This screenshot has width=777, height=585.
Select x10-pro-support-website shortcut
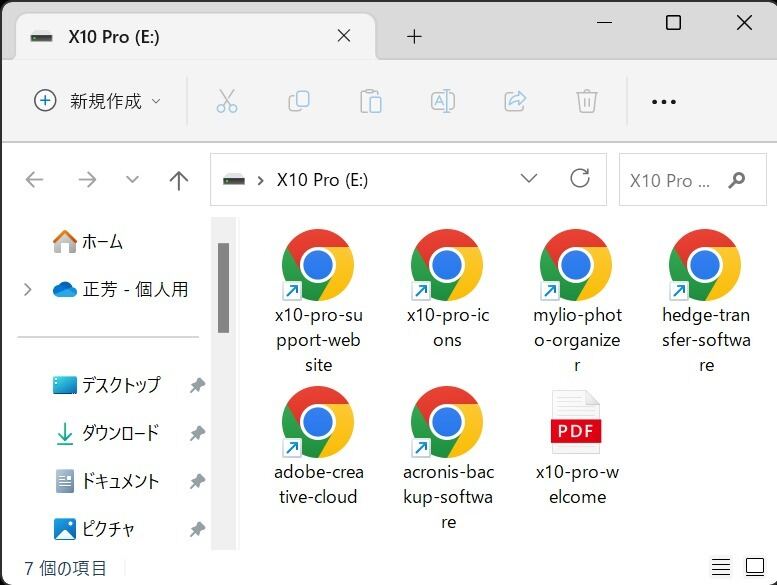pos(318,301)
